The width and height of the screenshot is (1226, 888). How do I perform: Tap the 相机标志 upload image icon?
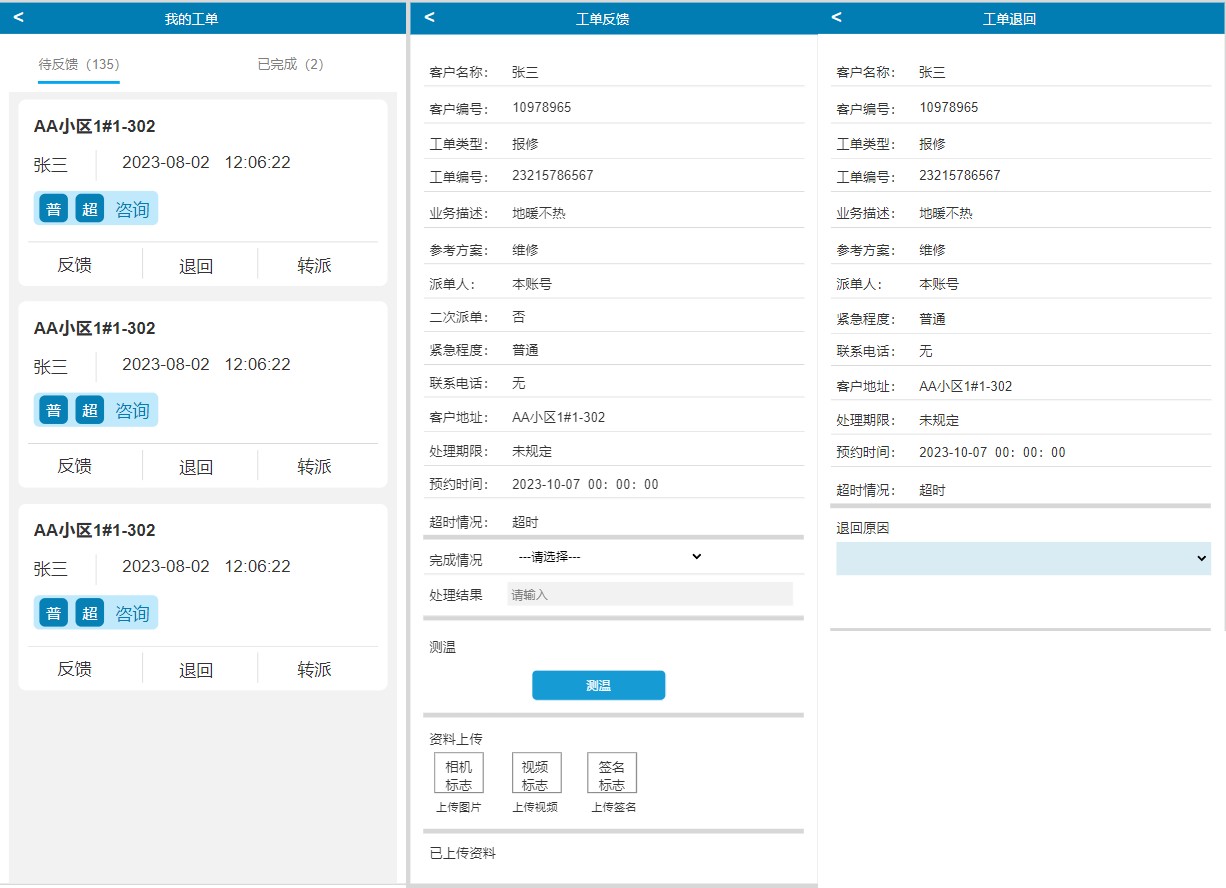tap(459, 773)
